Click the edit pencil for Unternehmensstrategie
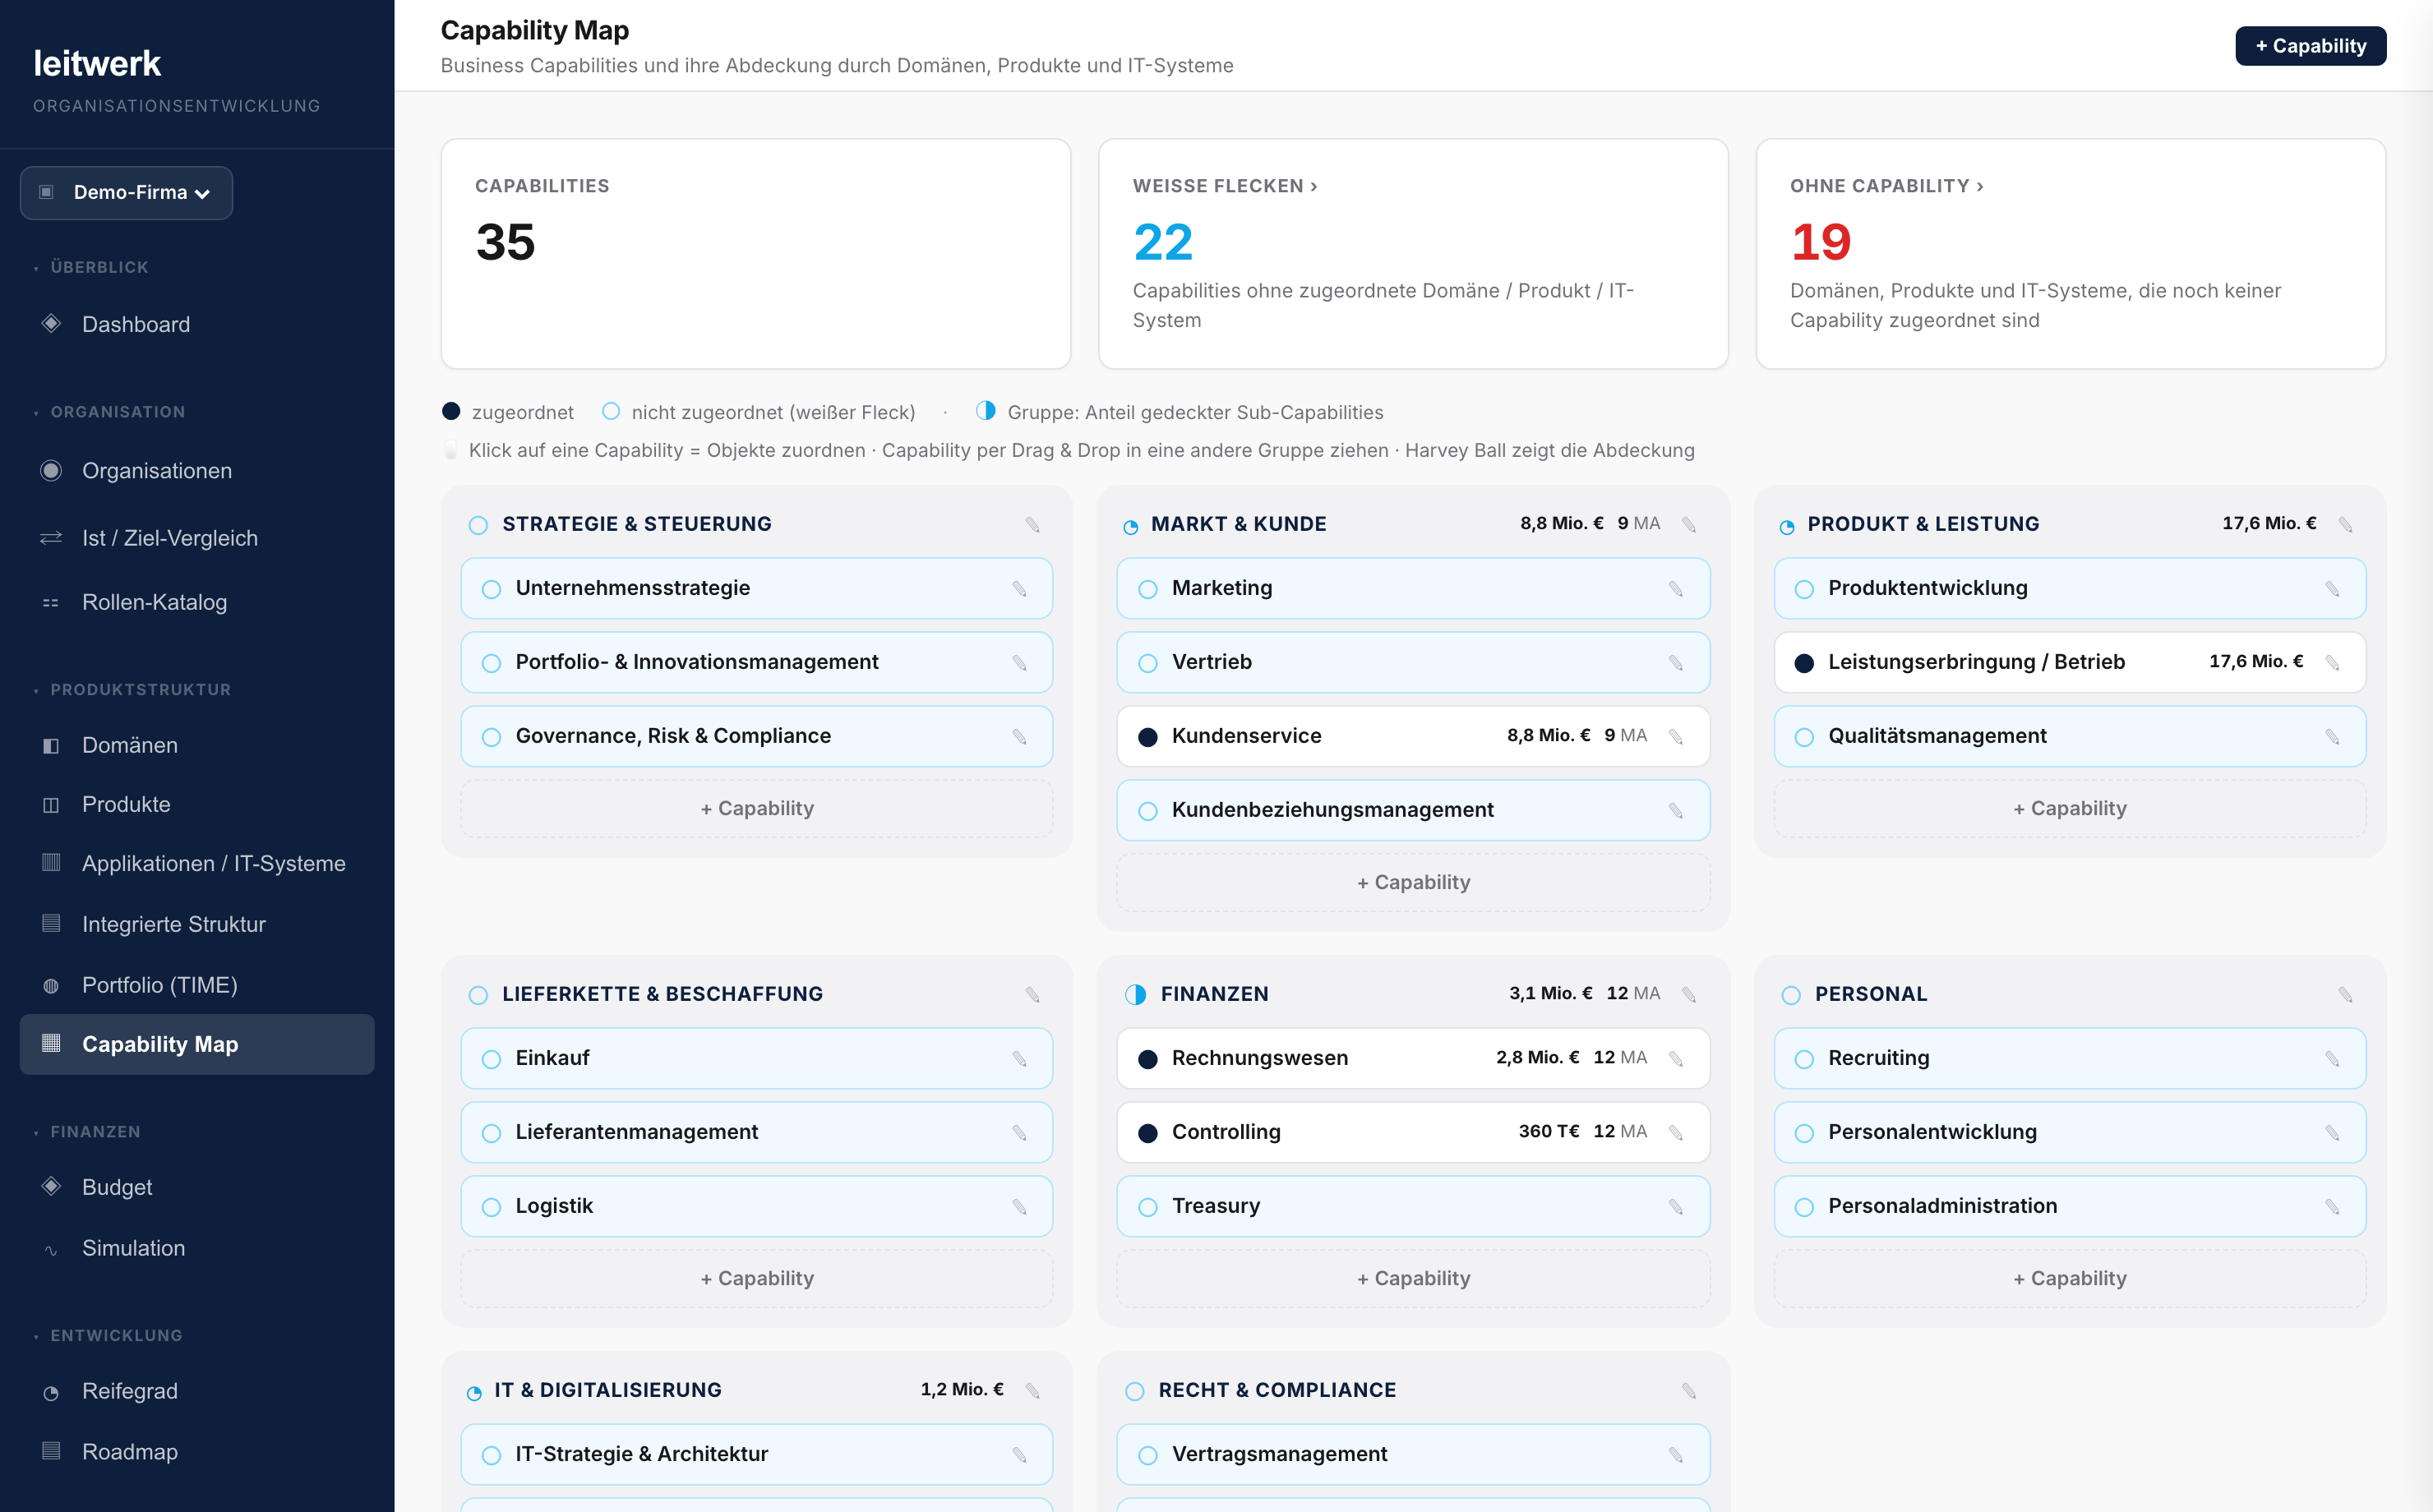 tap(1019, 589)
